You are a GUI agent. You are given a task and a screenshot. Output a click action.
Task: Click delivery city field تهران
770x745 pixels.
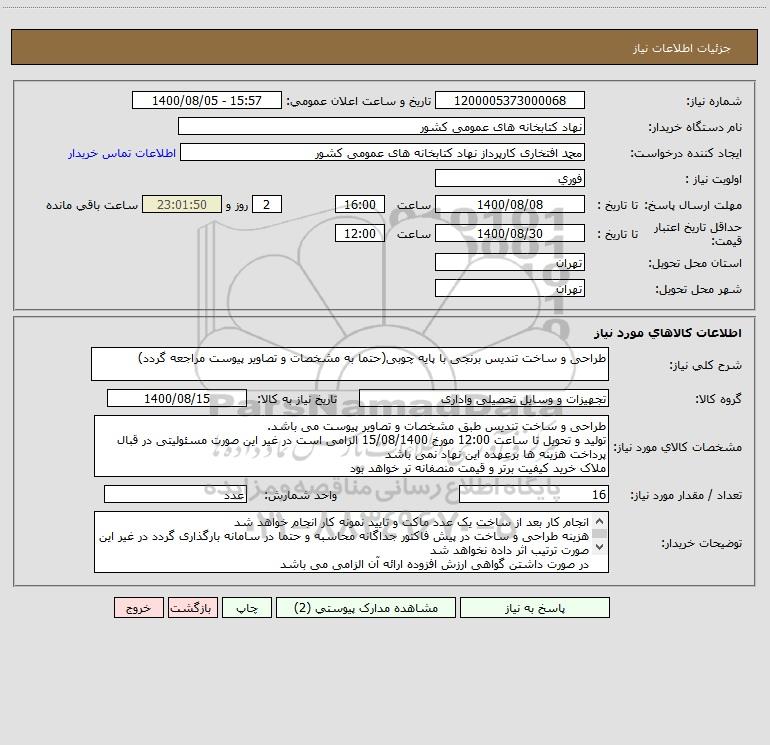[510, 288]
